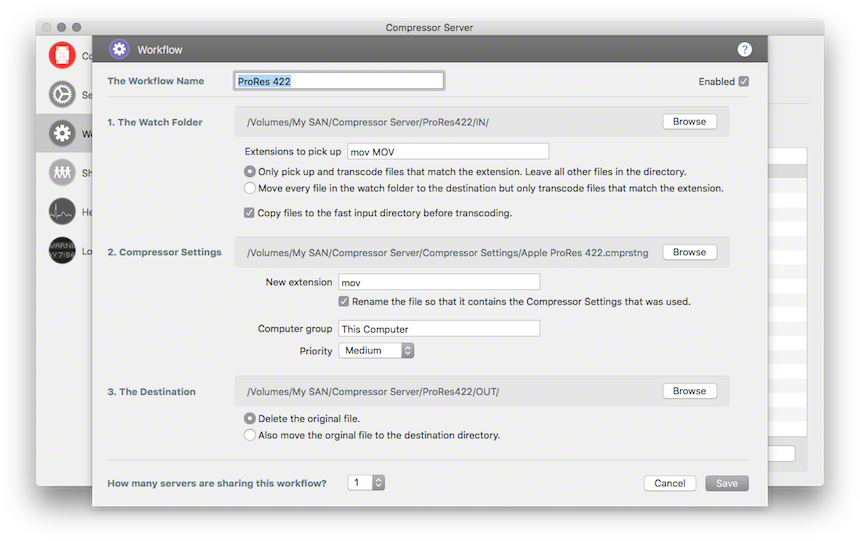Select the Workflows gear sidebar icon
This screenshot has width=860, height=541.
click(62, 133)
